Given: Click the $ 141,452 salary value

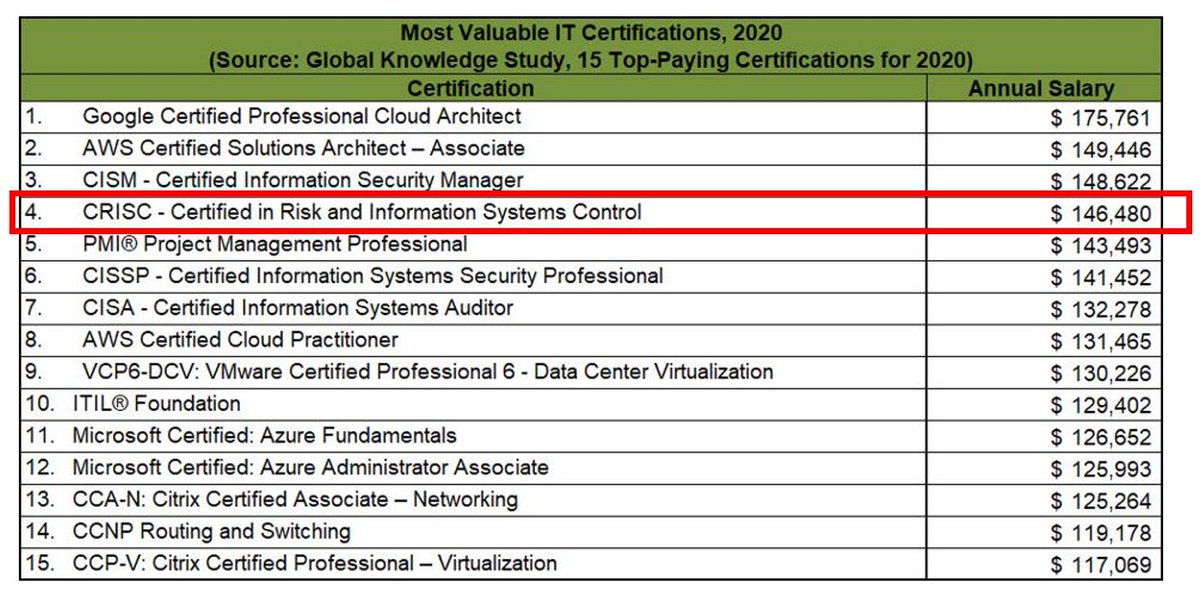Looking at the screenshot, I should (x=1101, y=278).
